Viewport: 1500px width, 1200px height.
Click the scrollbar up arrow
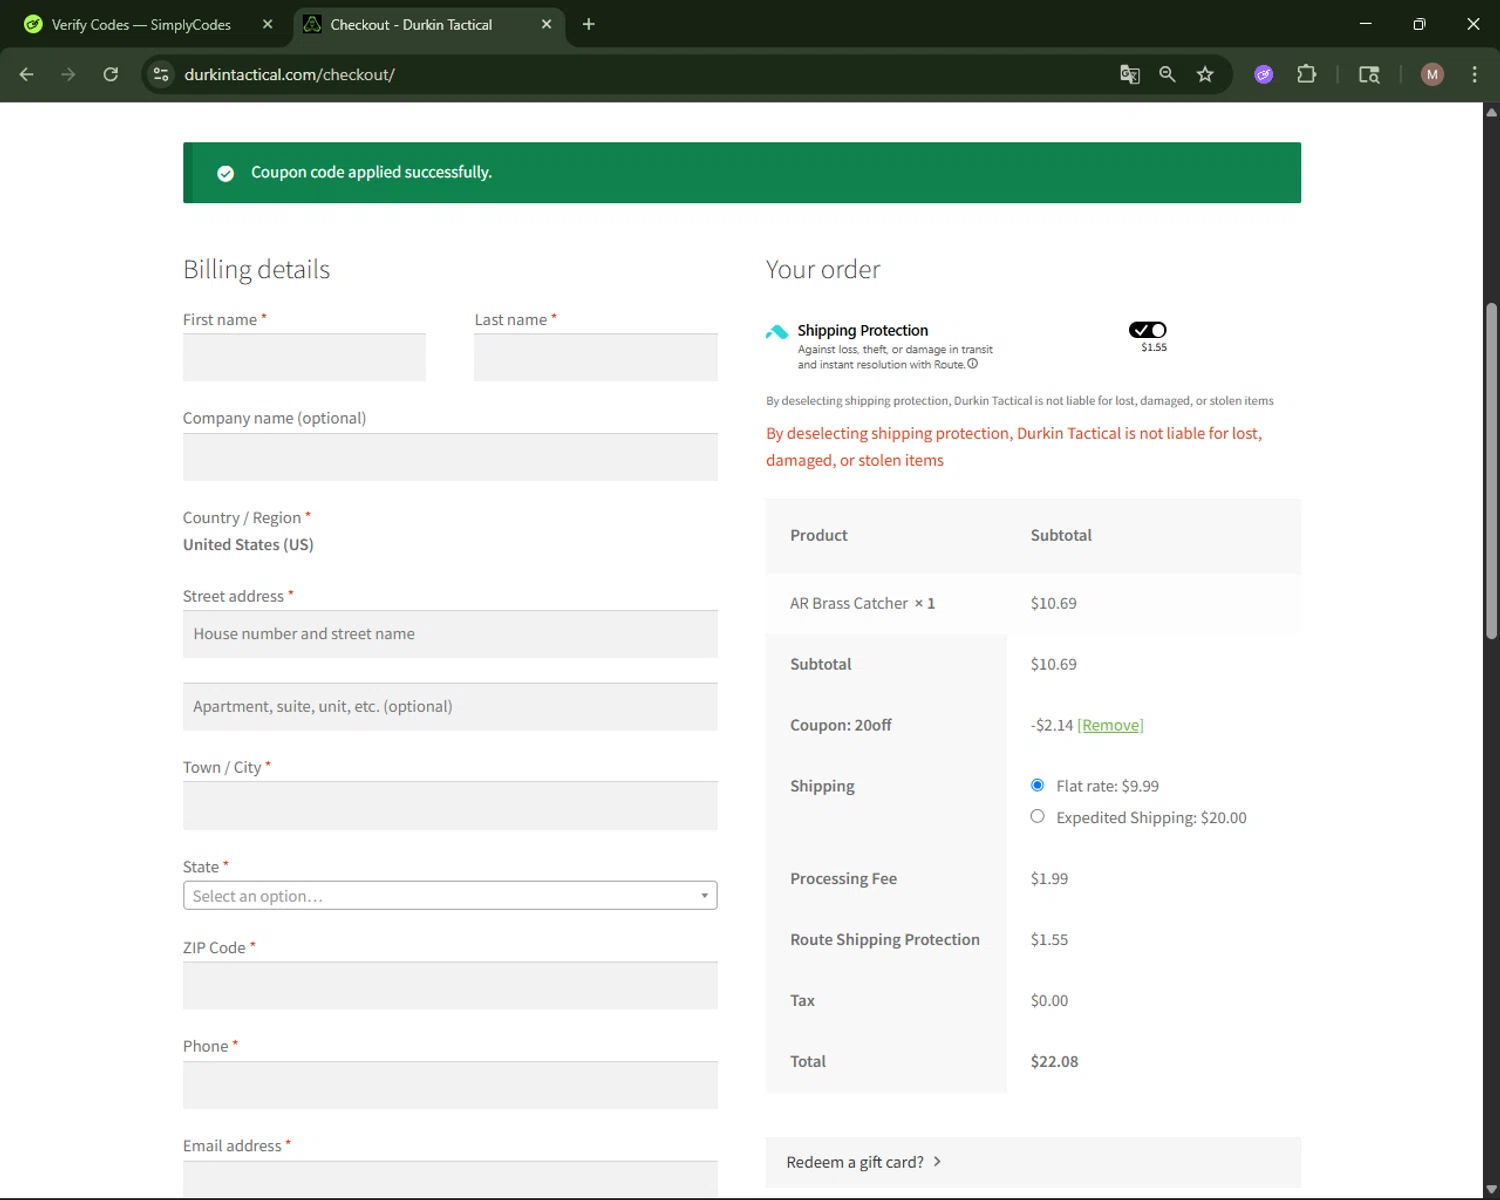click(1491, 111)
